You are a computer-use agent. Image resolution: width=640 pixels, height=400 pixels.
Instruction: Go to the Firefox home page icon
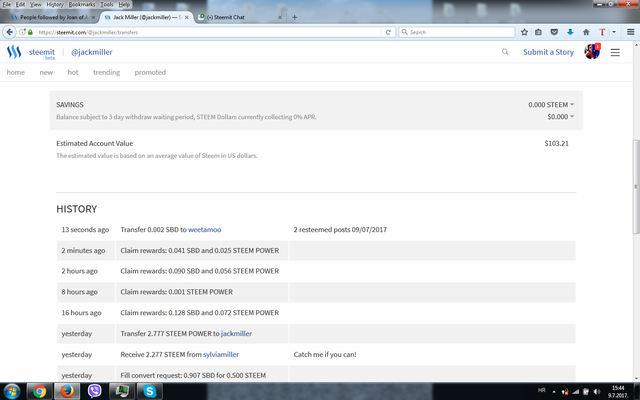[x=586, y=32]
